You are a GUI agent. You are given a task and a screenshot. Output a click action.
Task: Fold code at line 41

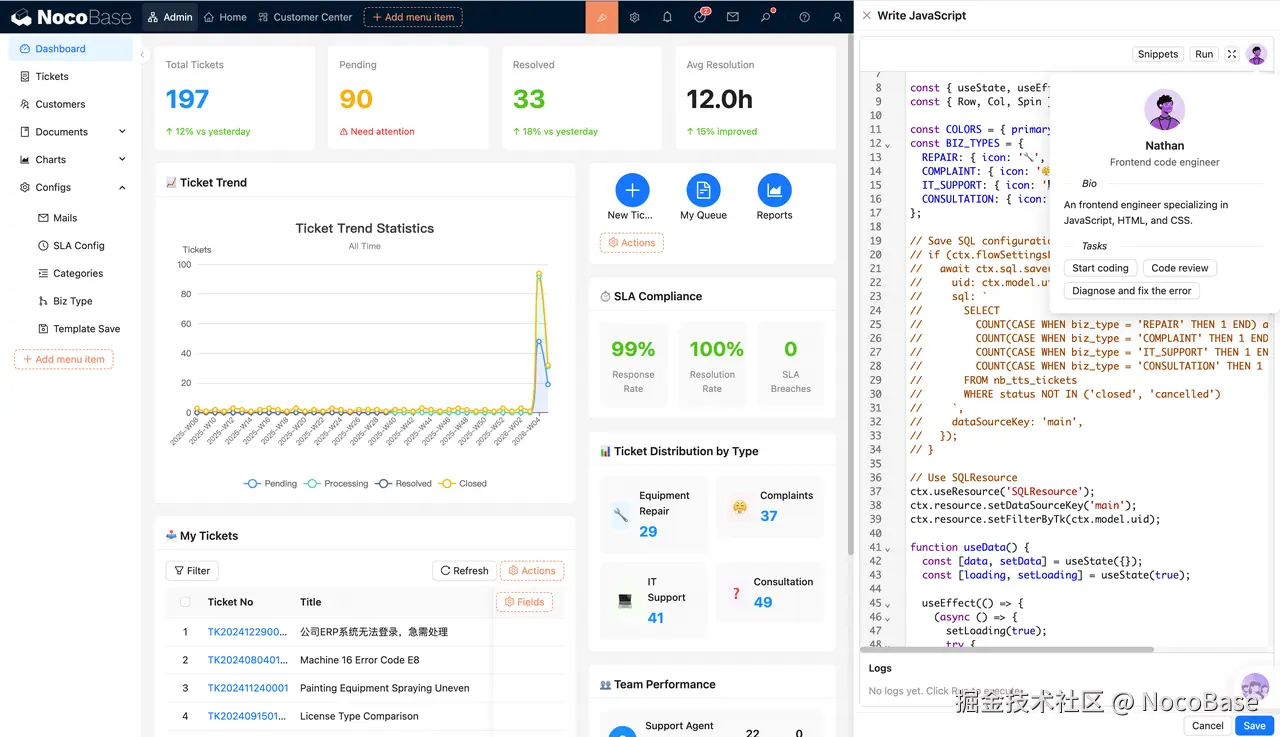pos(888,548)
